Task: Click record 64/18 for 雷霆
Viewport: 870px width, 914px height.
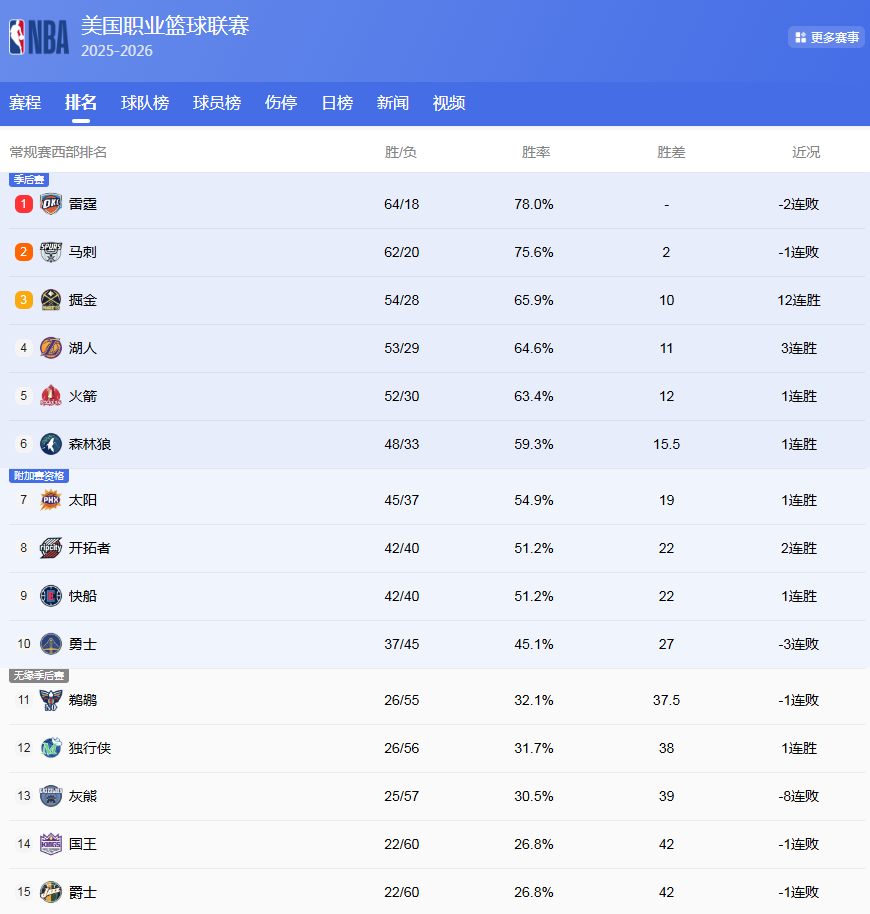Action: (x=401, y=204)
